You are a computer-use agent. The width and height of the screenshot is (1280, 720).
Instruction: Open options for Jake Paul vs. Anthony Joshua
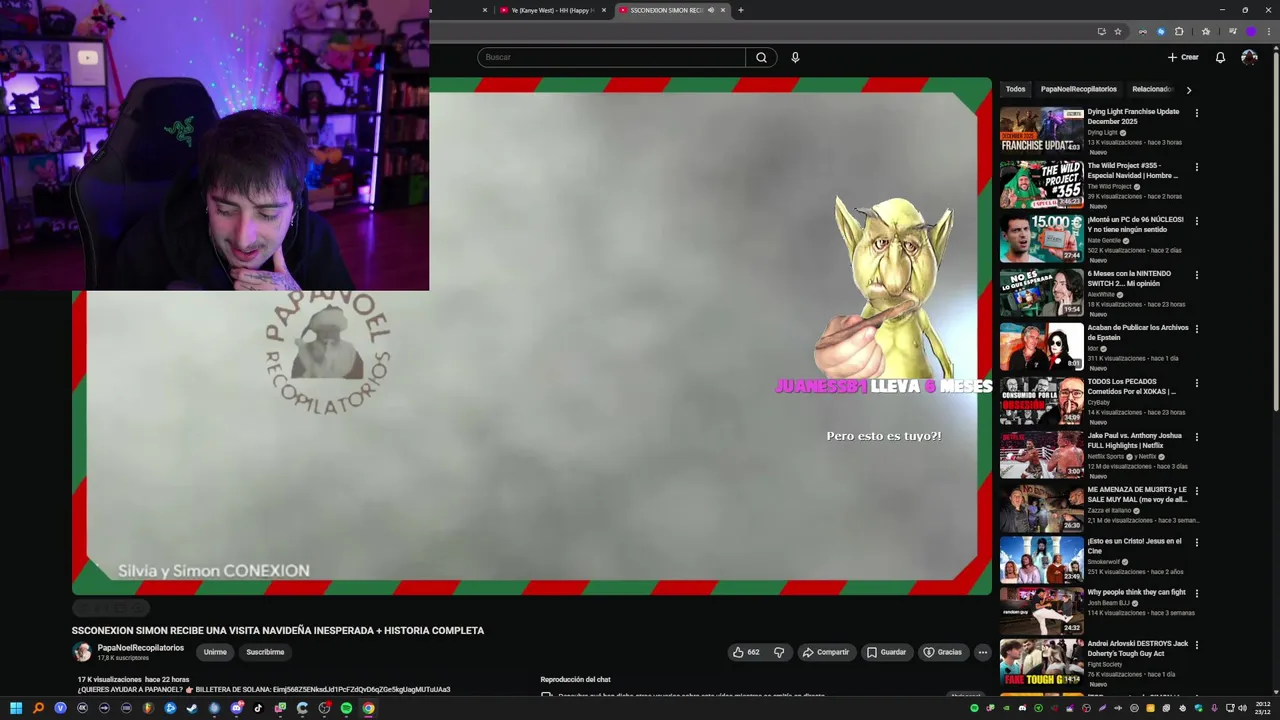coord(1196,437)
